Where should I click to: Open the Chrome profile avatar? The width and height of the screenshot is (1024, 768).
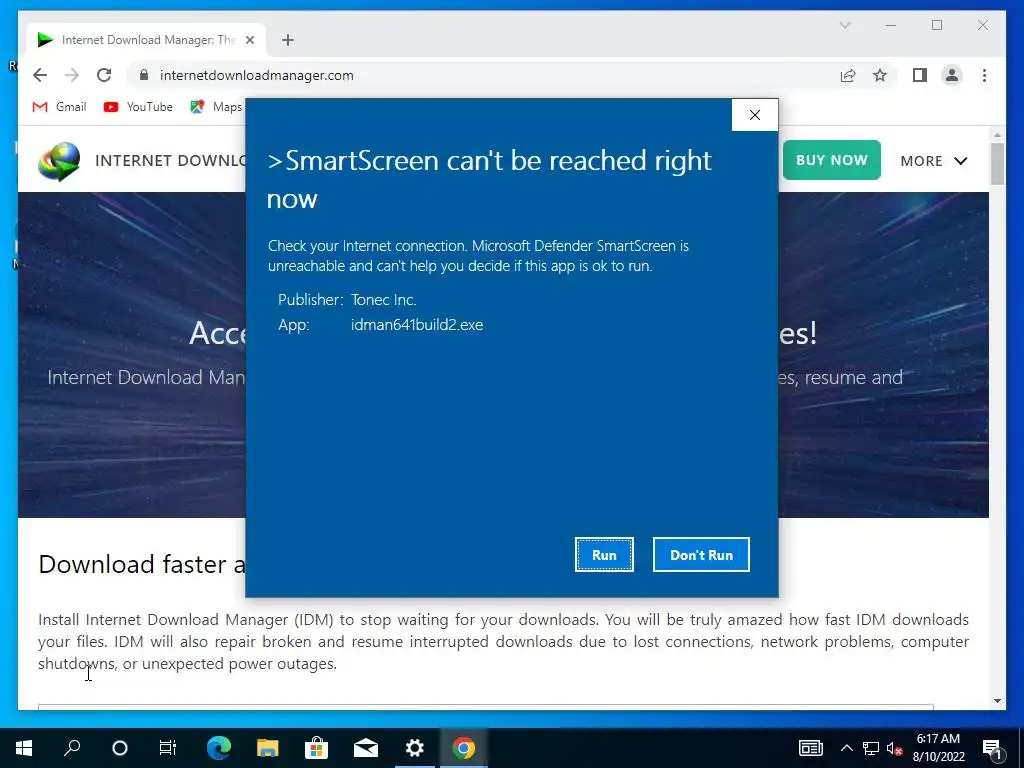coord(952,75)
